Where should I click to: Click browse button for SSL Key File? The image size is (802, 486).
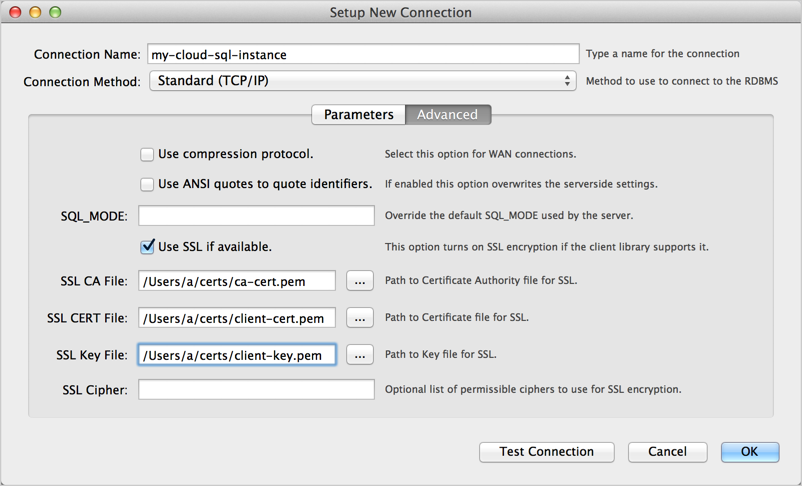[x=360, y=355]
